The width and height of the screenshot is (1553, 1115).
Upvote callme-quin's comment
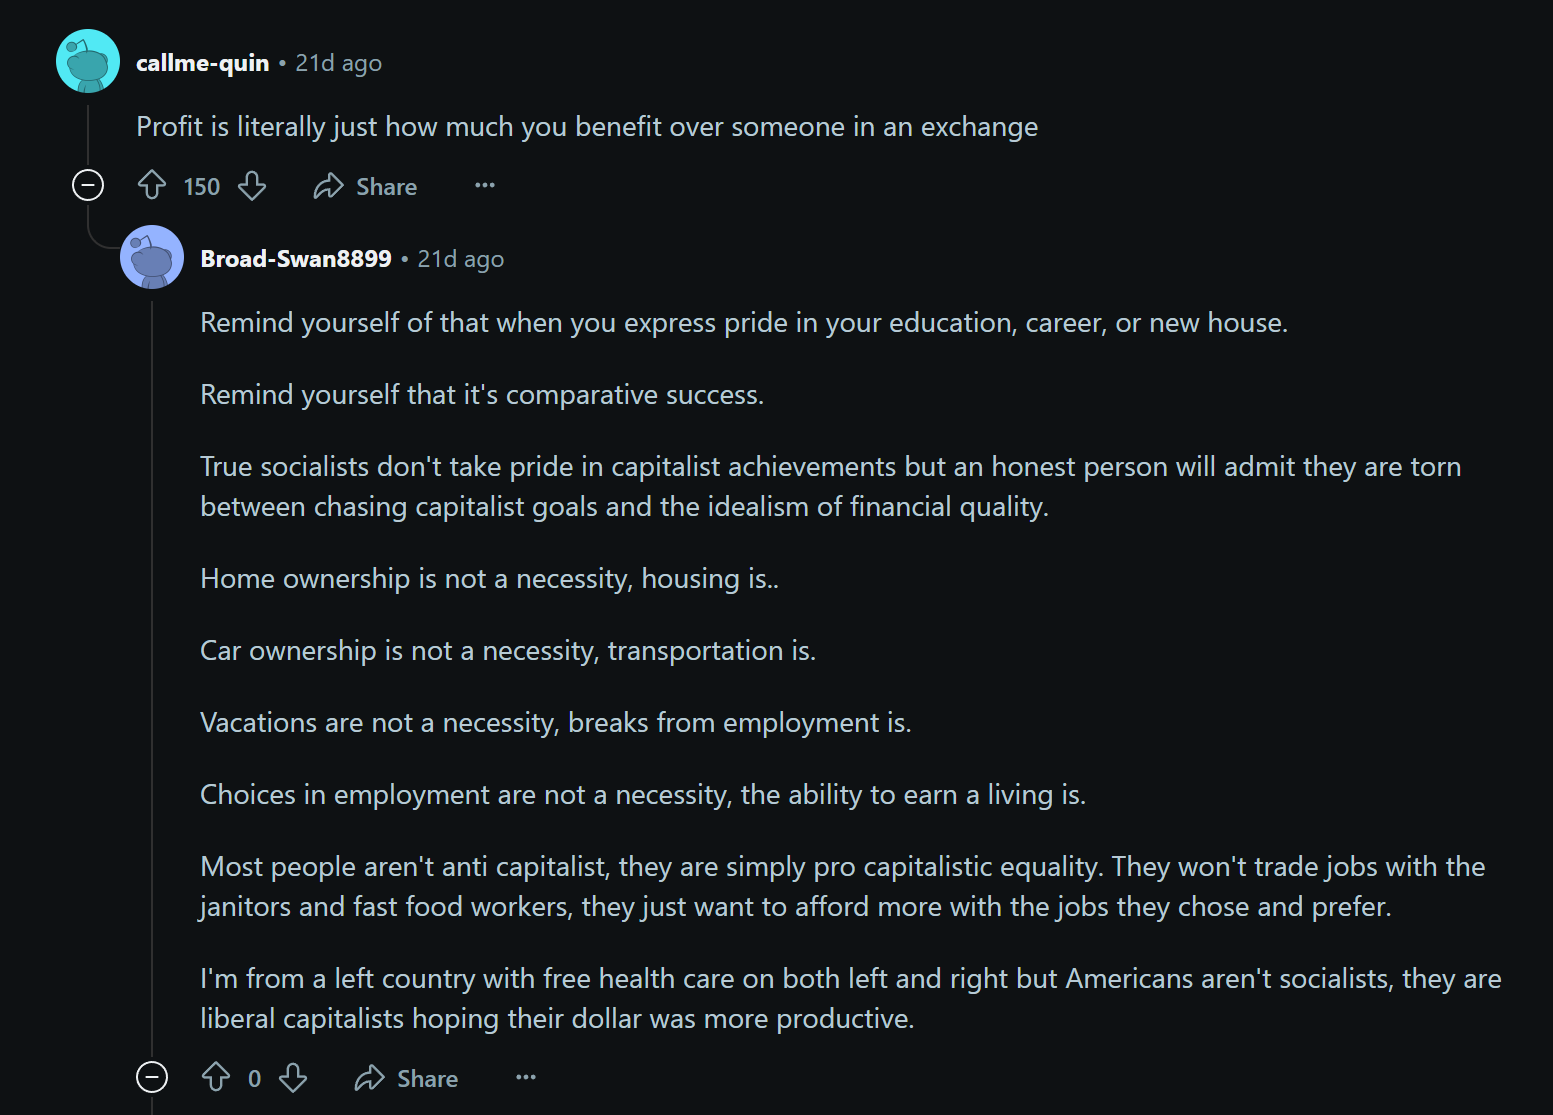[x=152, y=185]
